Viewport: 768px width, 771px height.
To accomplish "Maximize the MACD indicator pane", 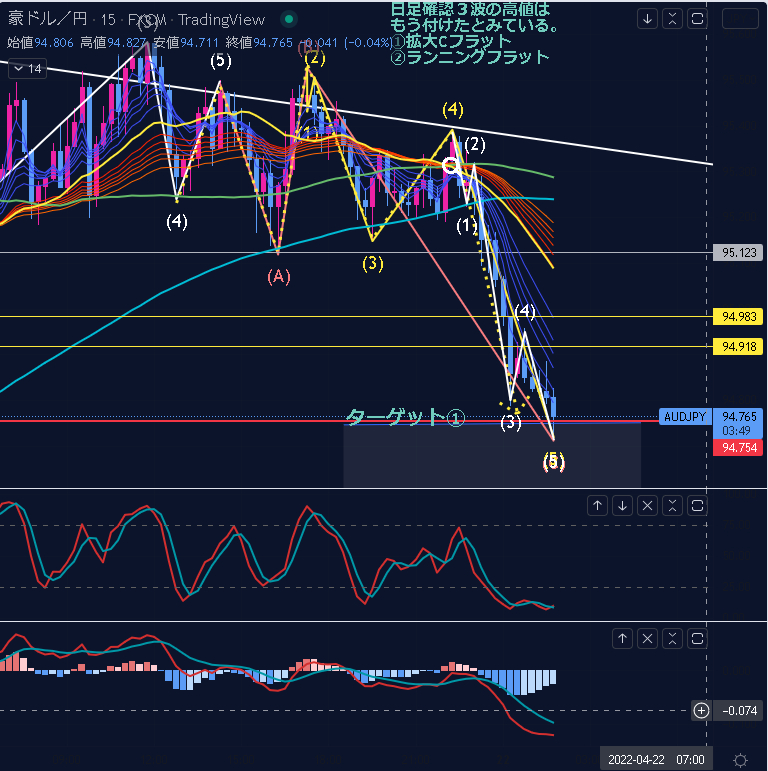I will pyautogui.click(x=697, y=637).
